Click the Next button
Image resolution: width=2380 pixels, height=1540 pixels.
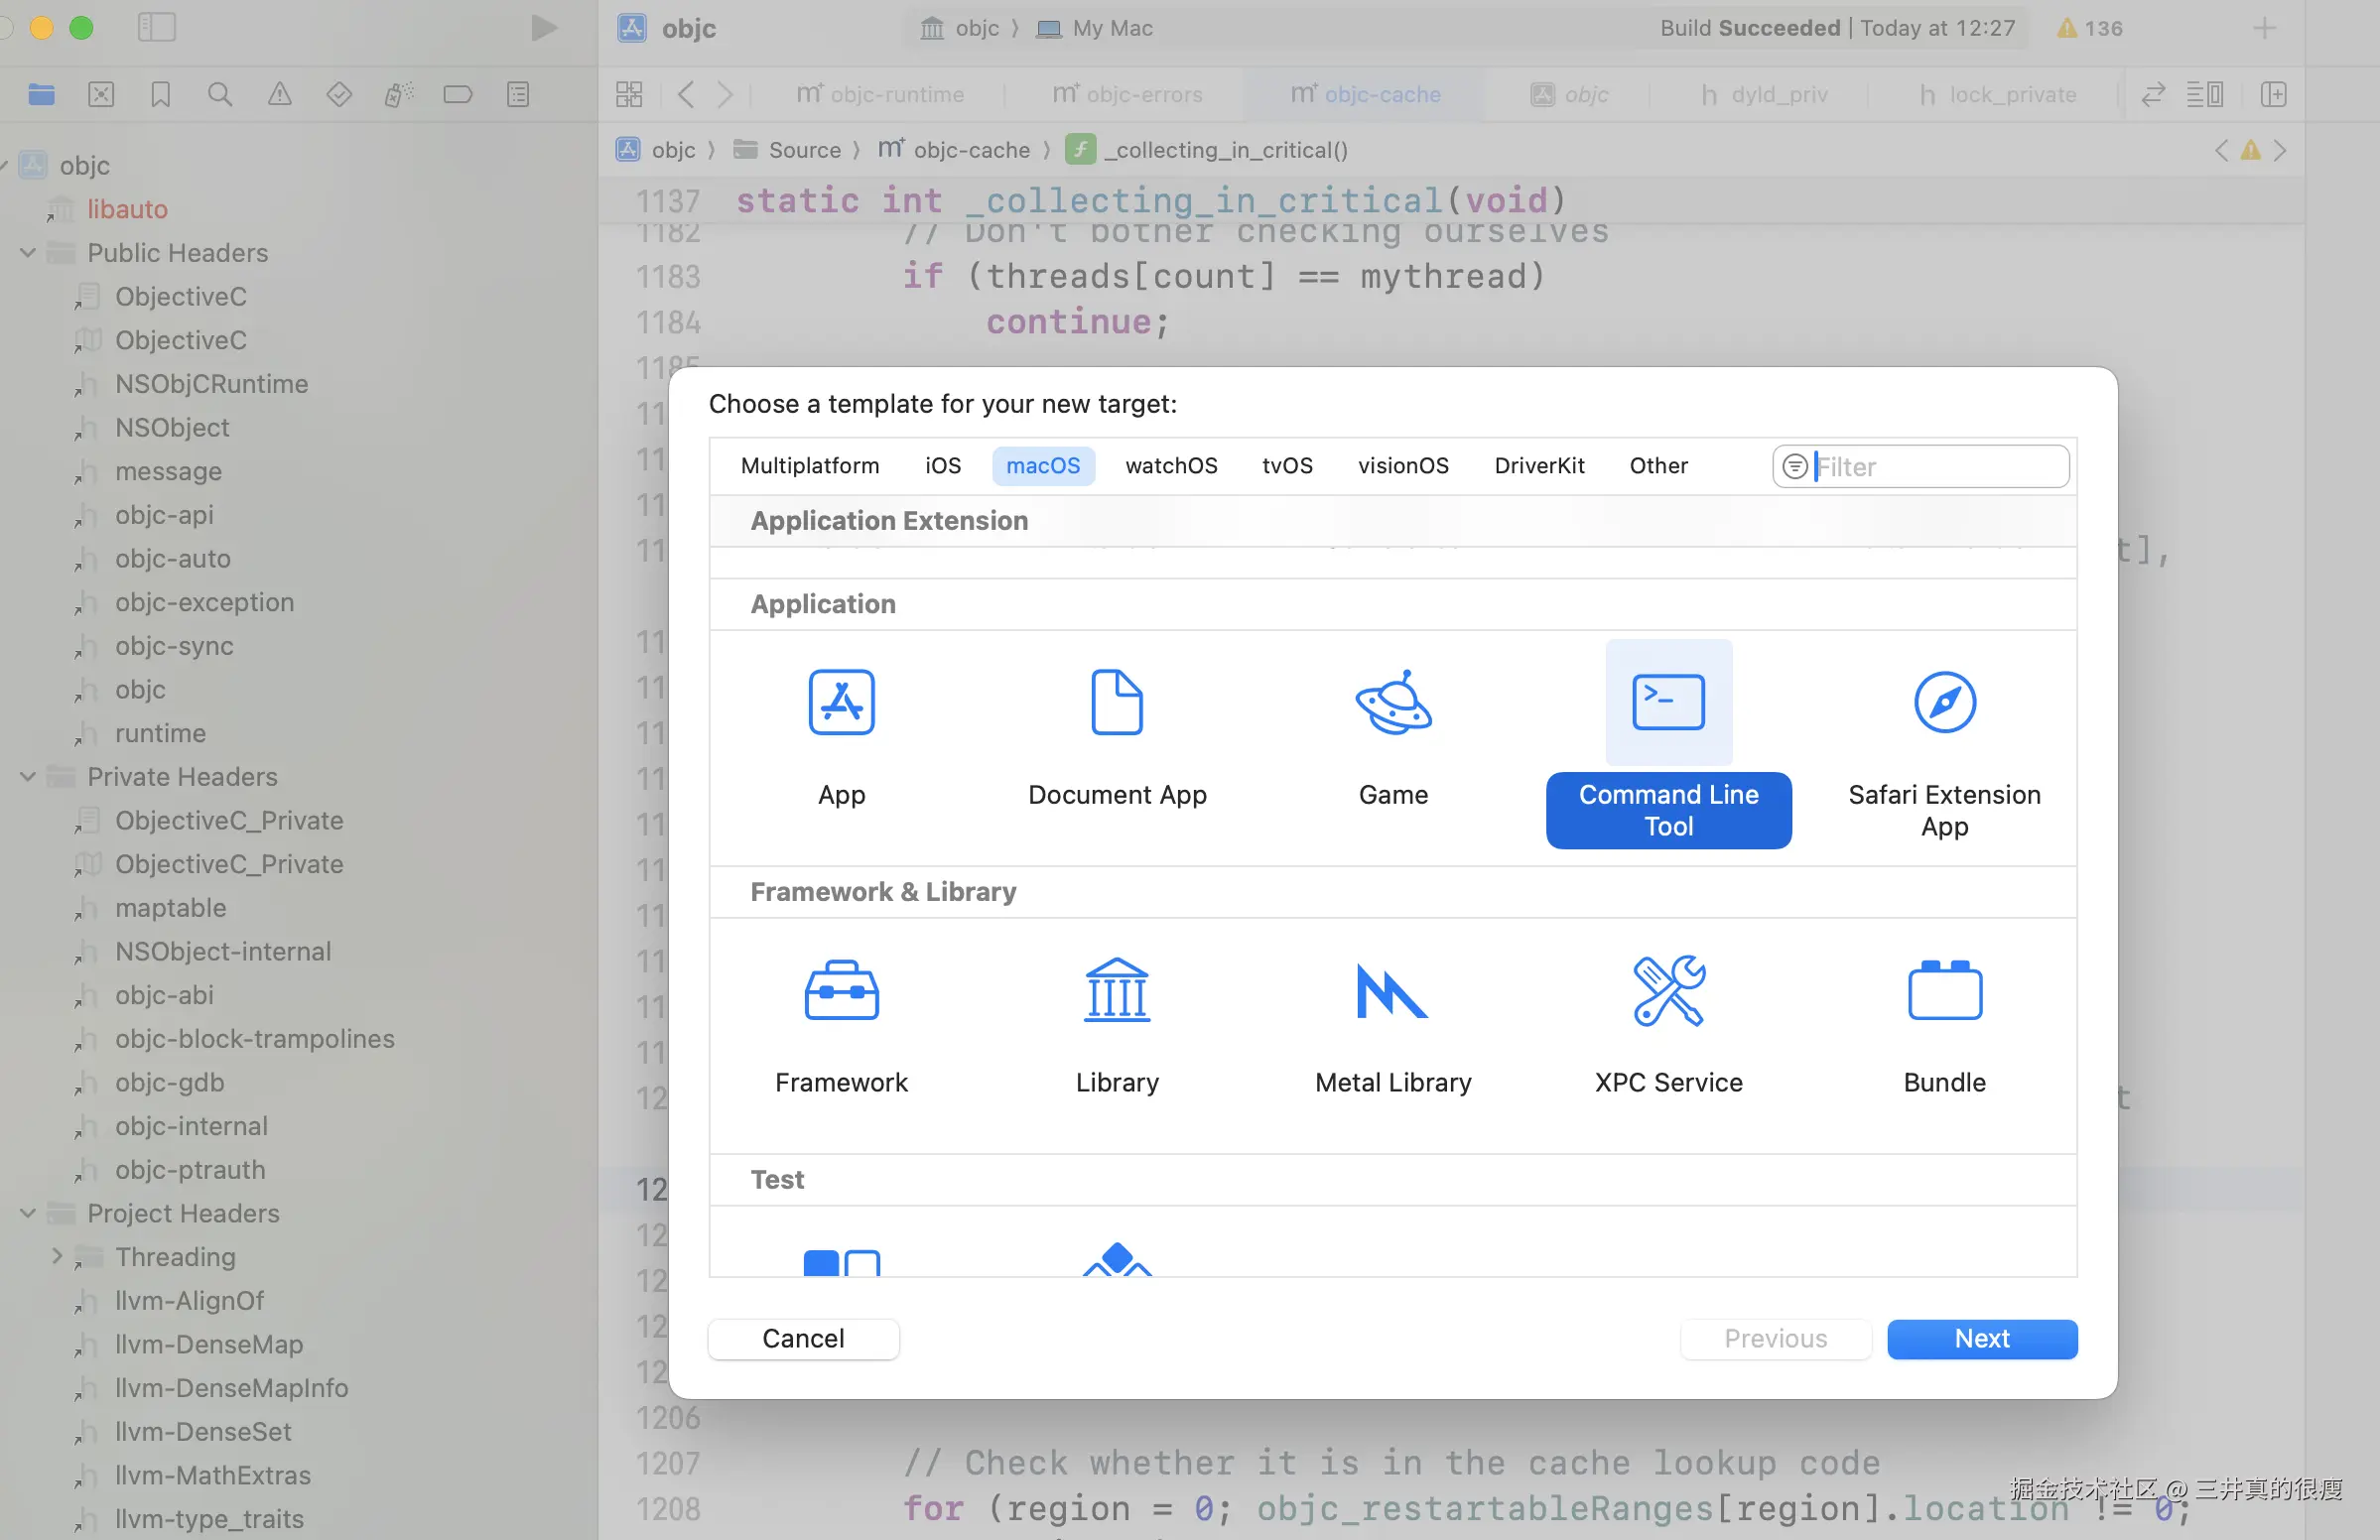point(1981,1339)
